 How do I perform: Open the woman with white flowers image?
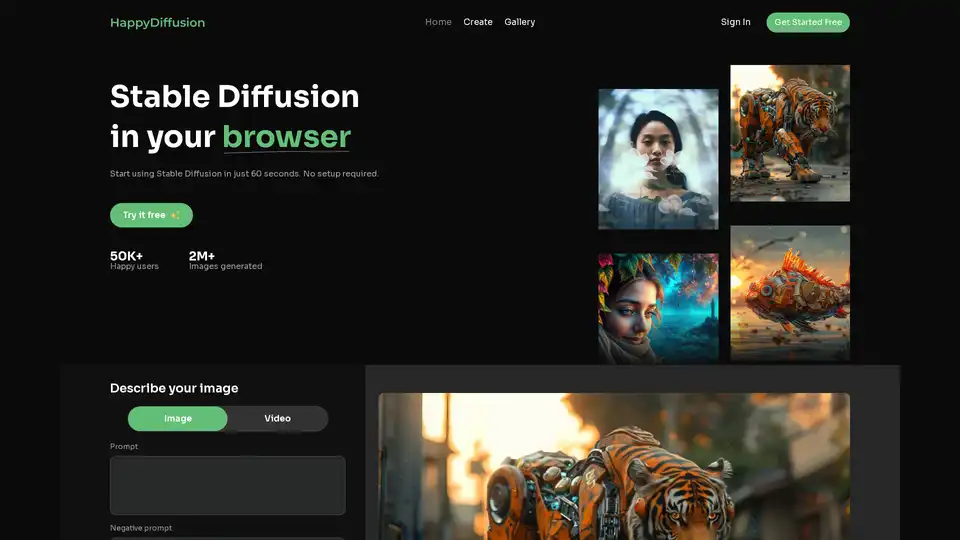coord(658,159)
